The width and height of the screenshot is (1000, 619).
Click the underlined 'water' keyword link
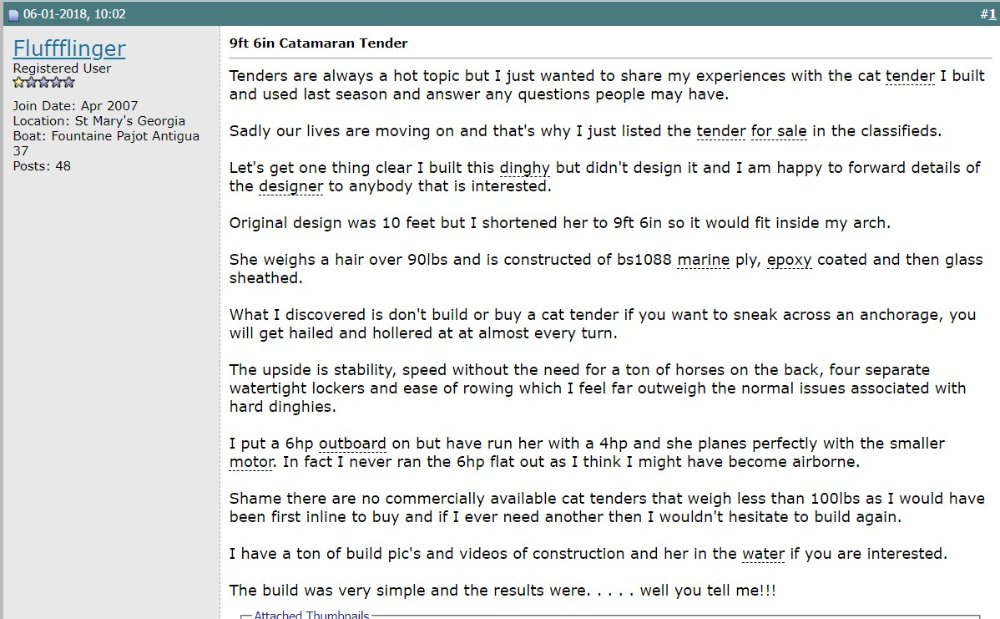(x=763, y=554)
